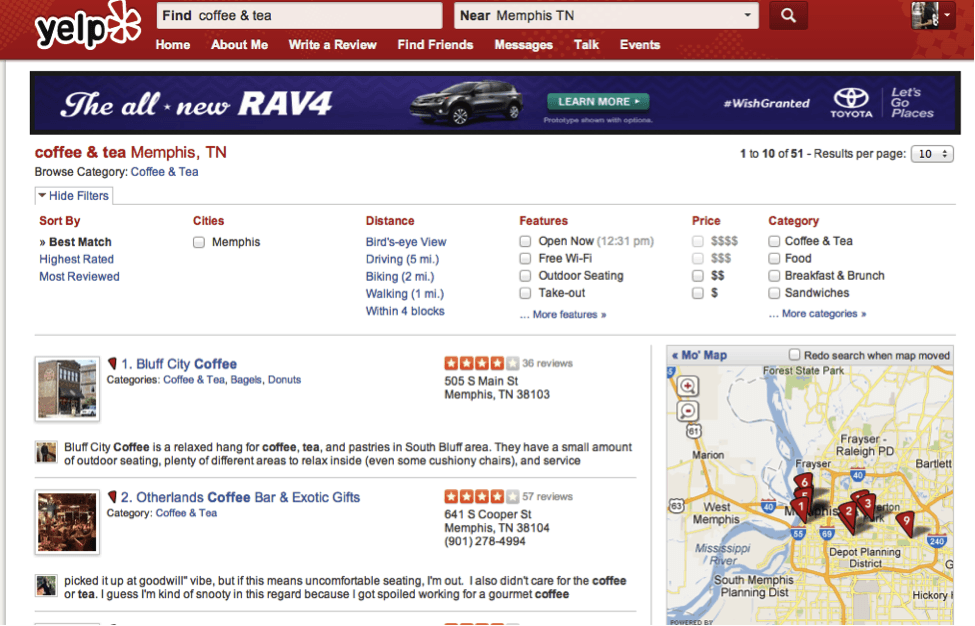Select map pin number 3
The height and width of the screenshot is (626, 975).
click(867, 504)
